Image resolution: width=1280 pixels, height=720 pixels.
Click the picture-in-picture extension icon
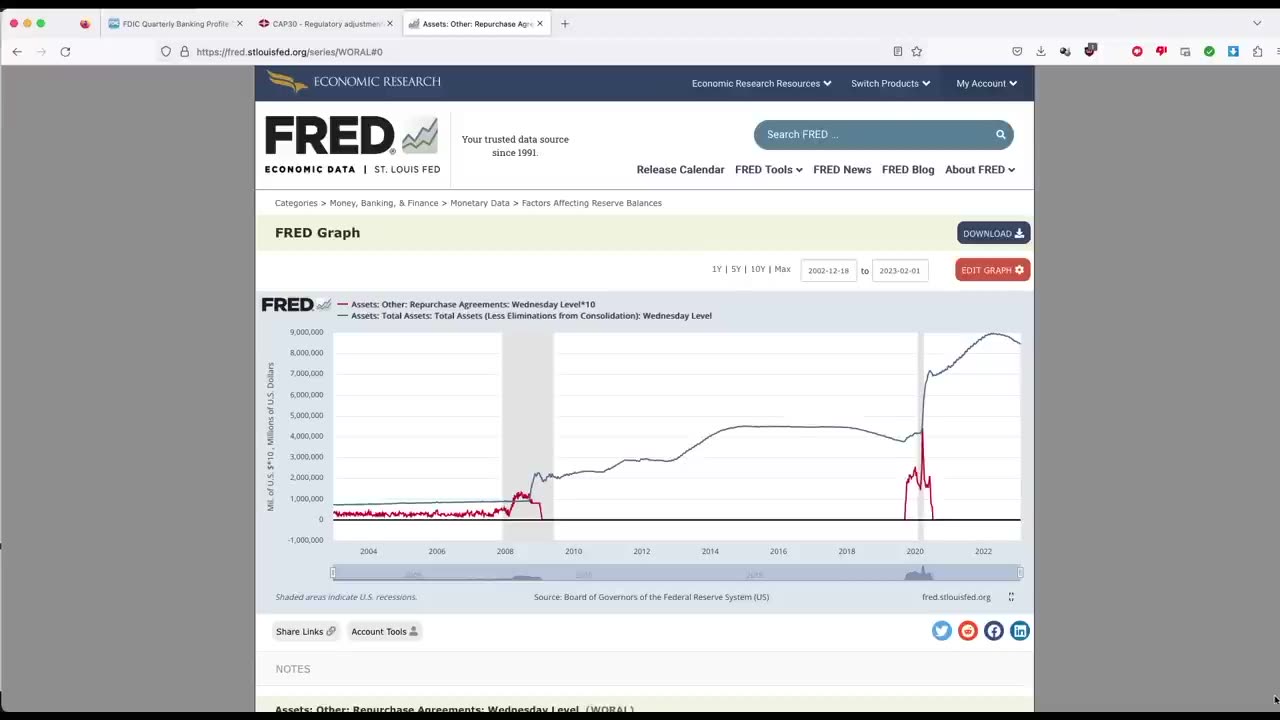point(1185,51)
